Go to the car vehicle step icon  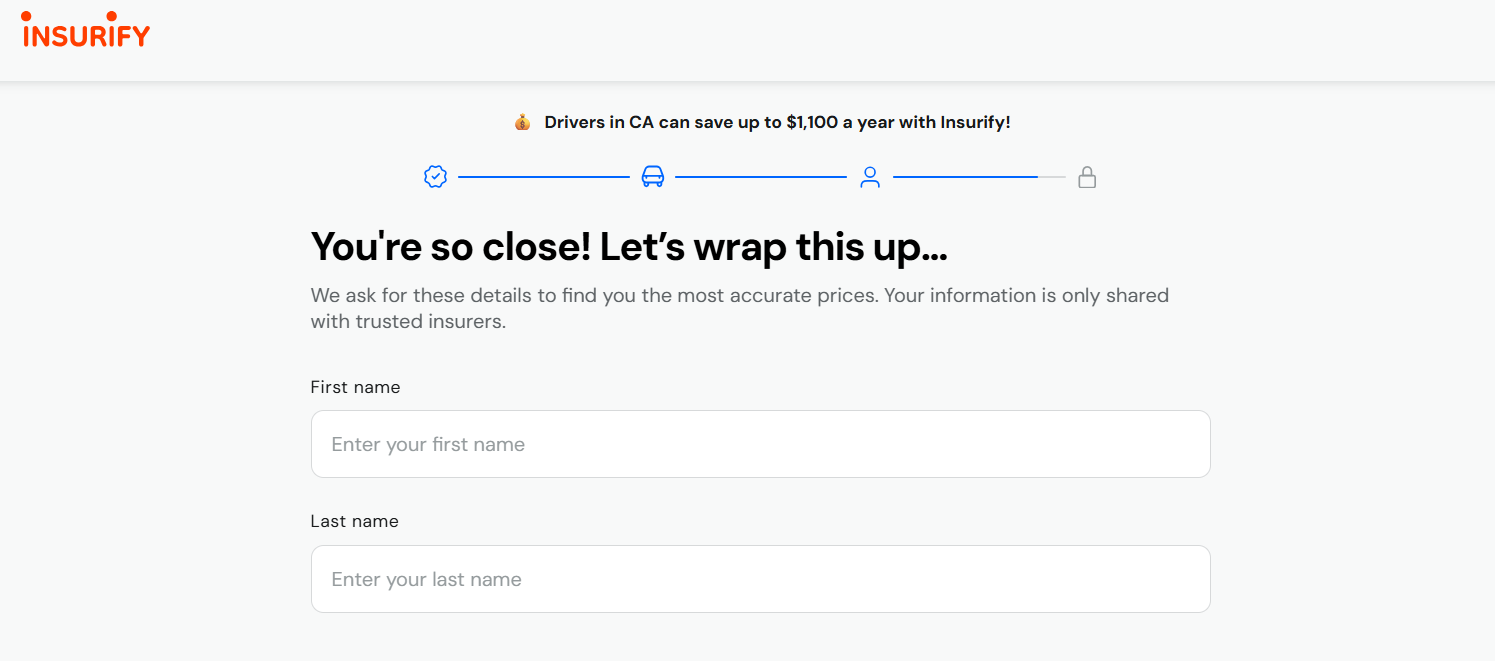click(652, 177)
